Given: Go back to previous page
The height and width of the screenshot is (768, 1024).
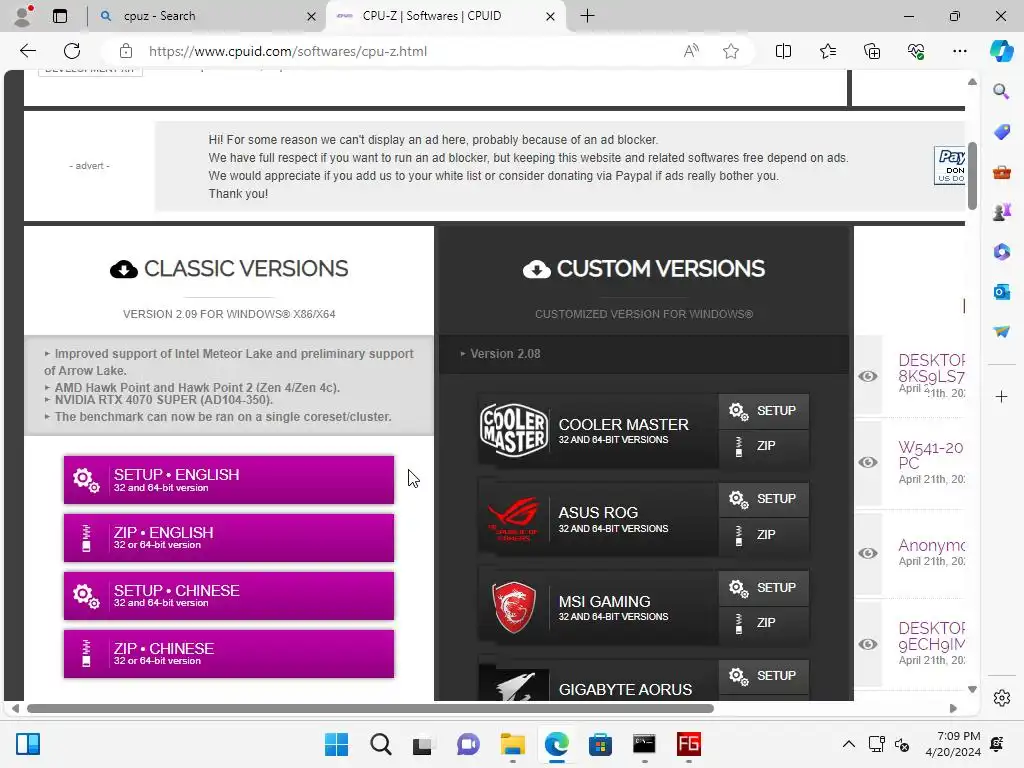Looking at the screenshot, I should (27, 51).
